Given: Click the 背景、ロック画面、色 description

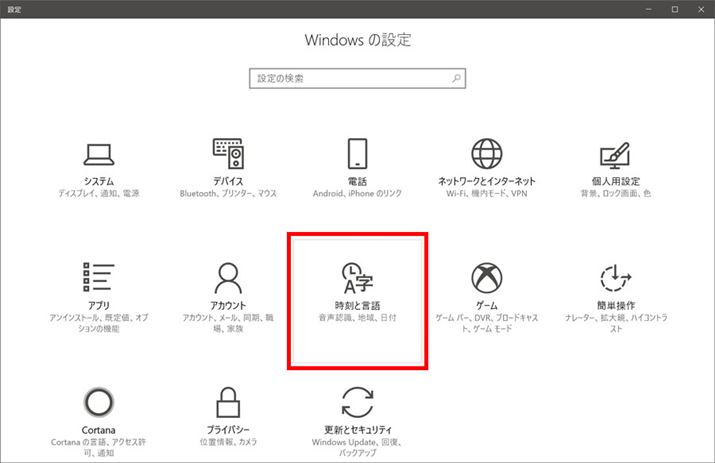Looking at the screenshot, I should click(616, 193).
